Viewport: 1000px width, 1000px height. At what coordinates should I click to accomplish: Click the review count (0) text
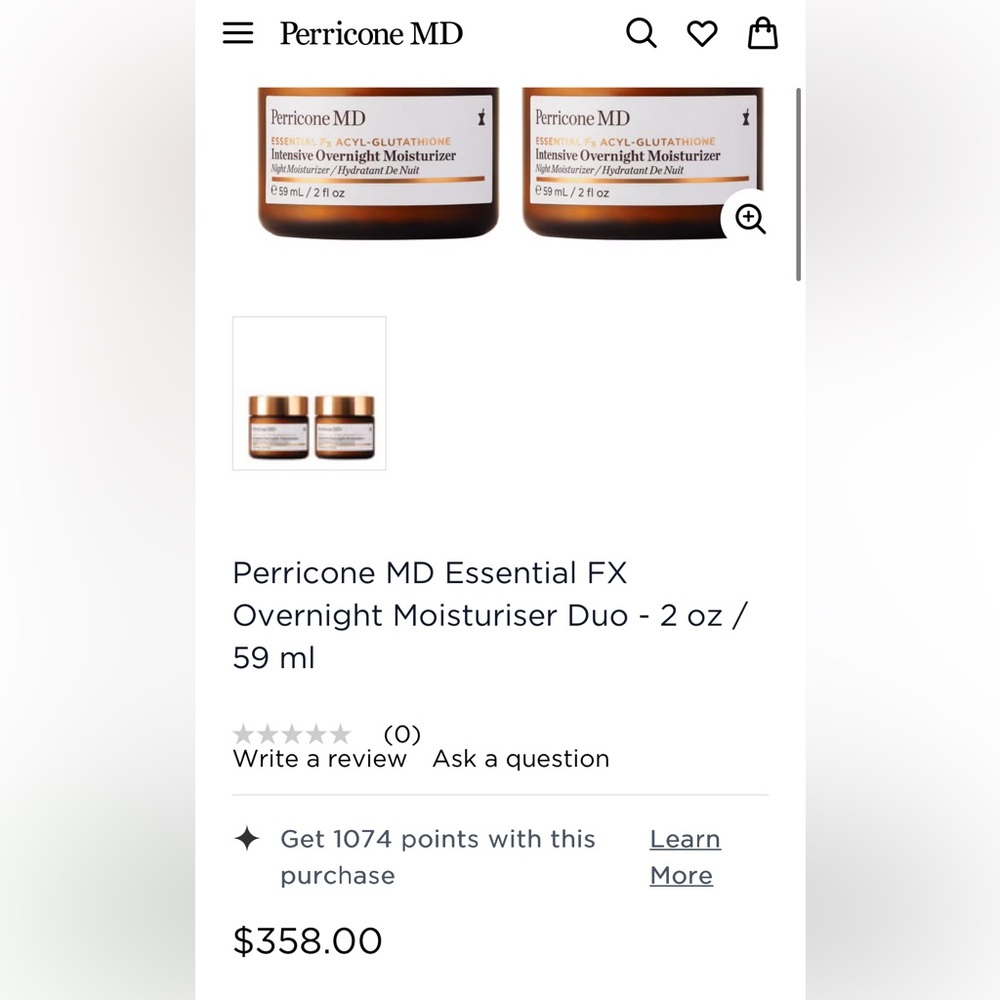point(403,734)
